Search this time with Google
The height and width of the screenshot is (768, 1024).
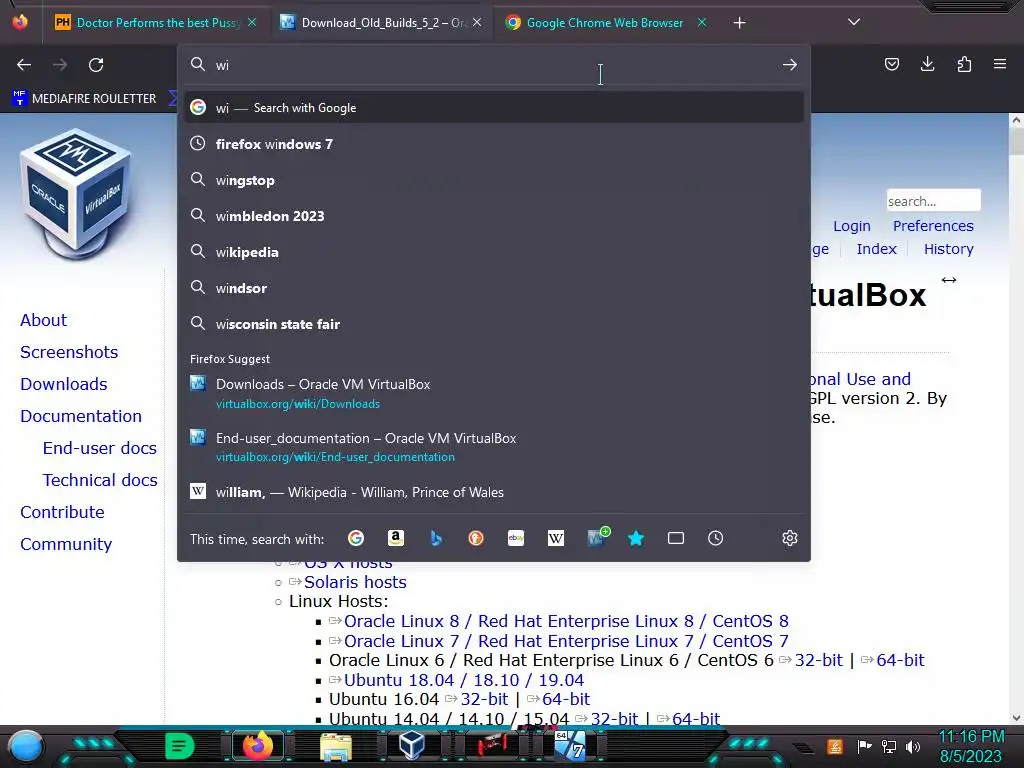pyautogui.click(x=356, y=538)
